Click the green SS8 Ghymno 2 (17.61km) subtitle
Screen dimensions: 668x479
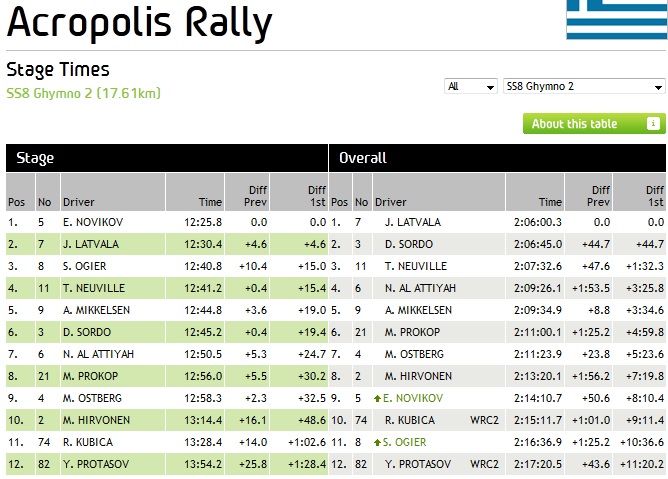tap(83, 94)
